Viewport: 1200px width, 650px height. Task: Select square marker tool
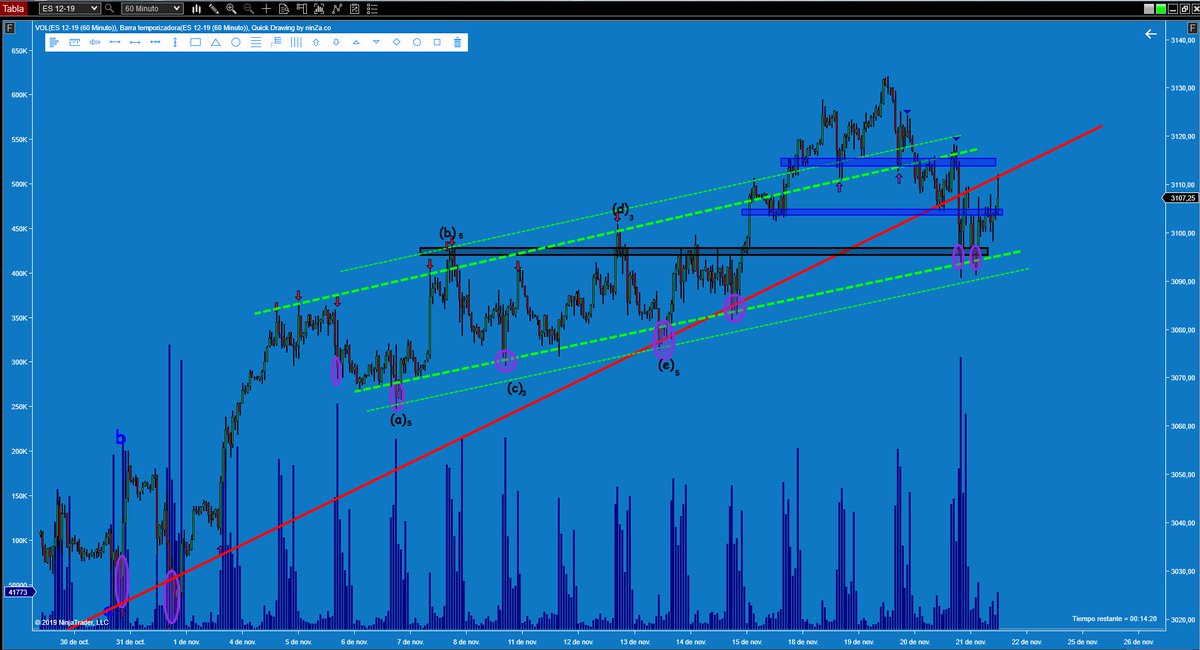pyautogui.click(x=437, y=42)
